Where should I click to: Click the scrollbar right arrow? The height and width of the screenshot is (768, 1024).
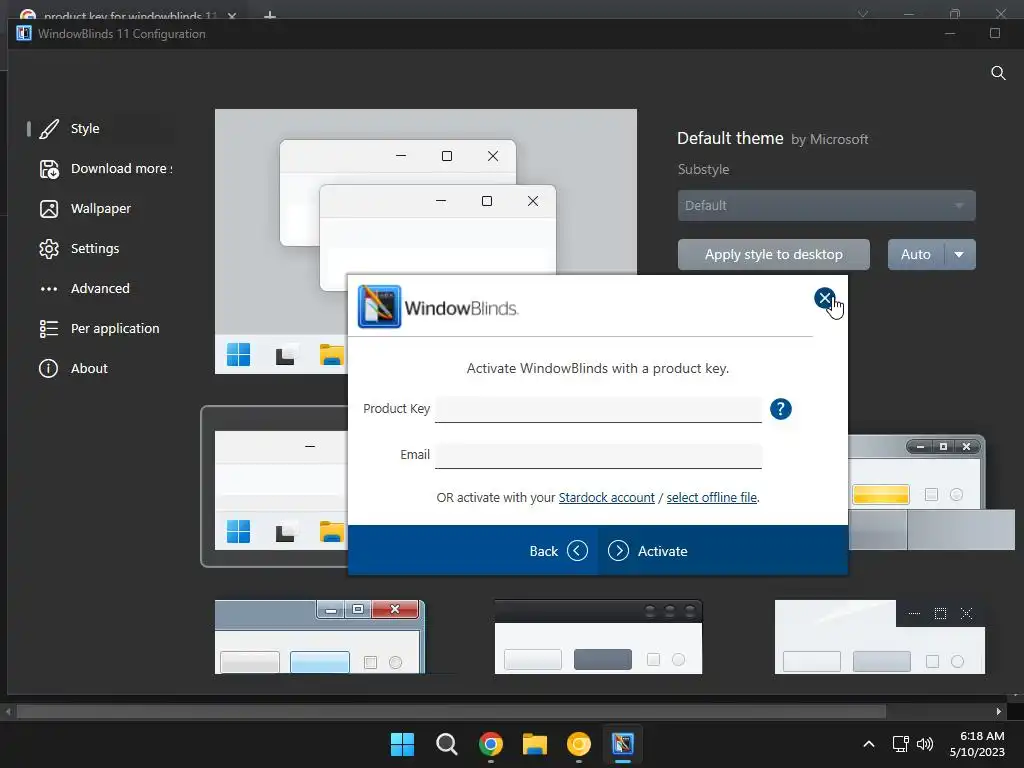click(x=999, y=711)
